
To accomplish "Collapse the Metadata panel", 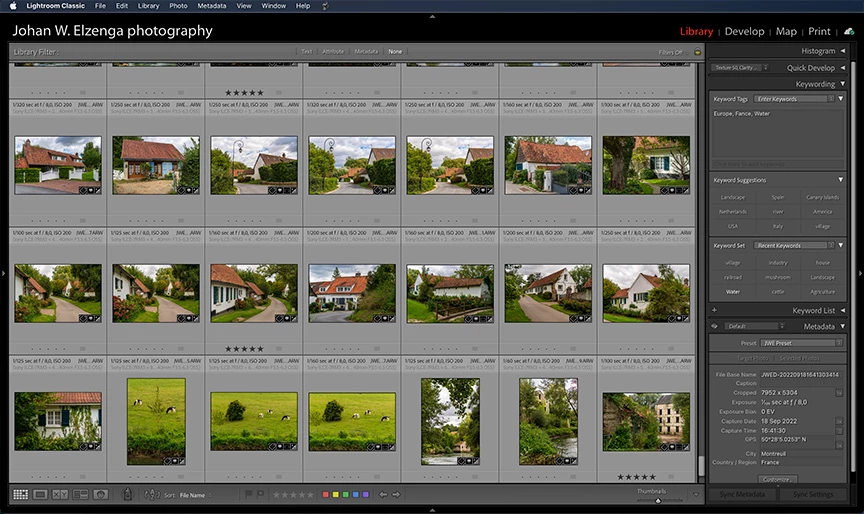I will pos(843,326).
